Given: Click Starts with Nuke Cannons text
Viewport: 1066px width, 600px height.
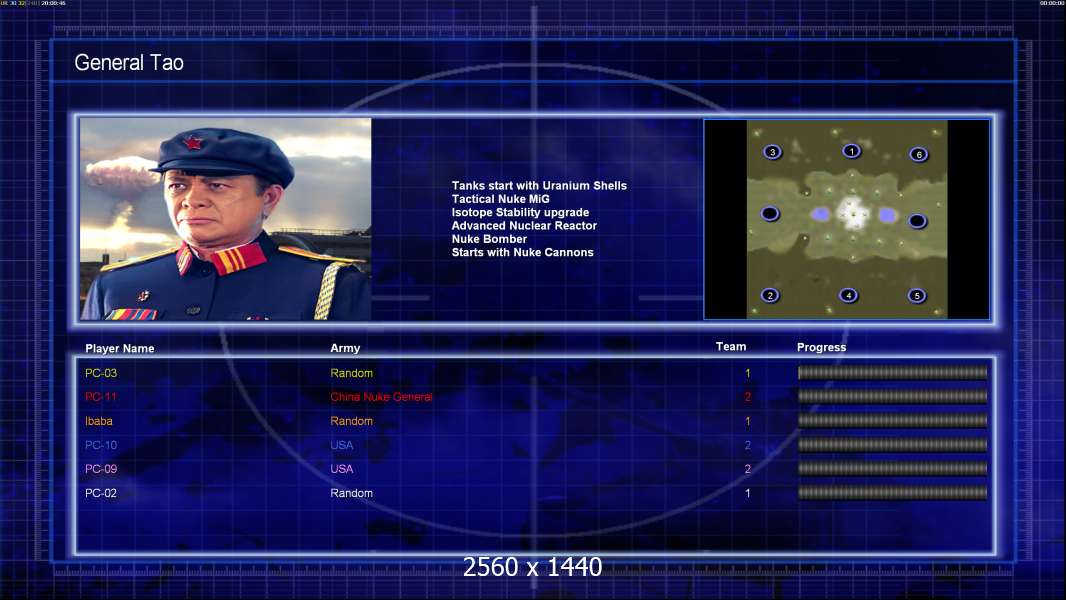Looking at the screenshot, I should tap(522, 252).
